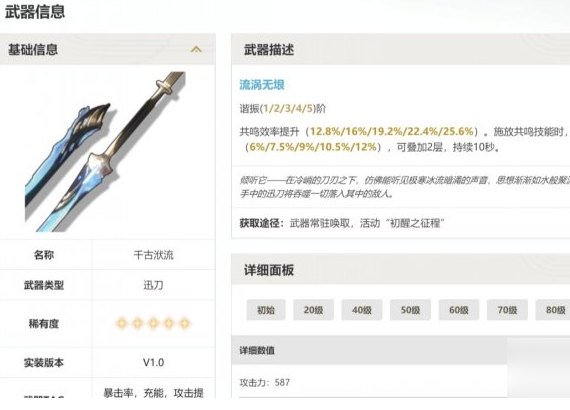570x410 pixels.
Task: Select the weapon name 千古洑流
Action: (153, 255)
